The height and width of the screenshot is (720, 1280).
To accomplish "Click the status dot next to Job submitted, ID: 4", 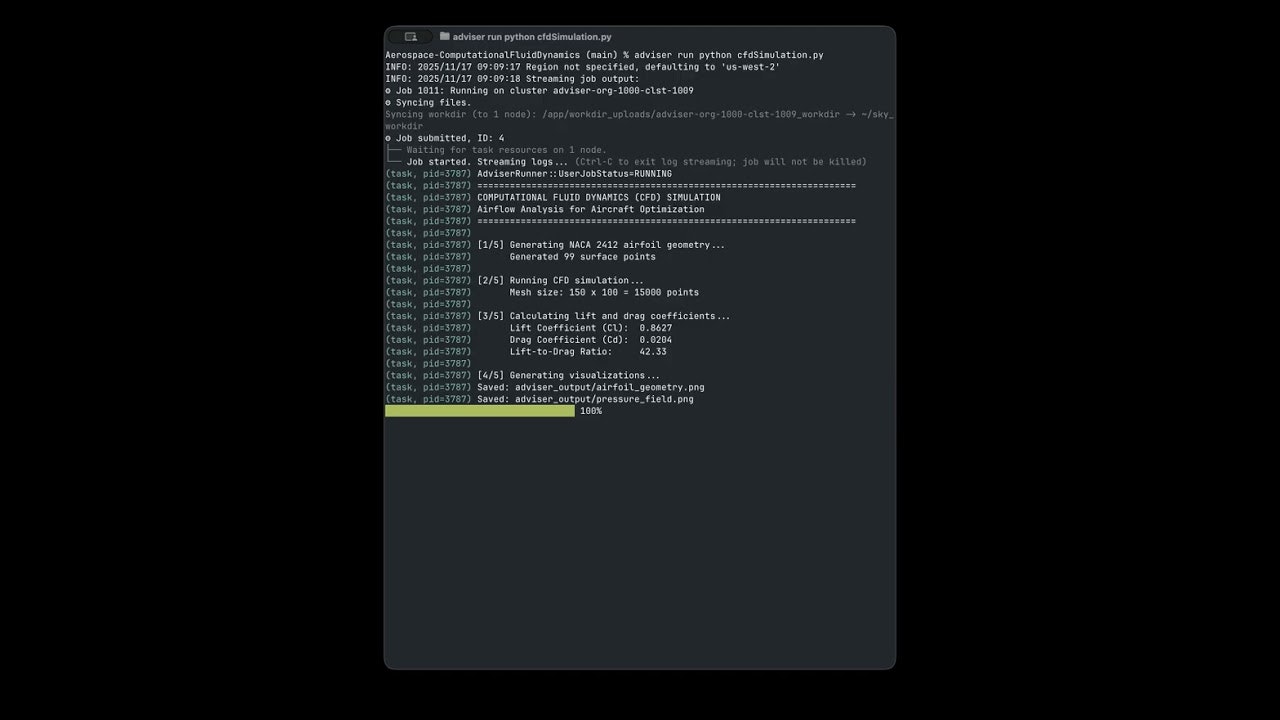I will [x=388, y=138].
